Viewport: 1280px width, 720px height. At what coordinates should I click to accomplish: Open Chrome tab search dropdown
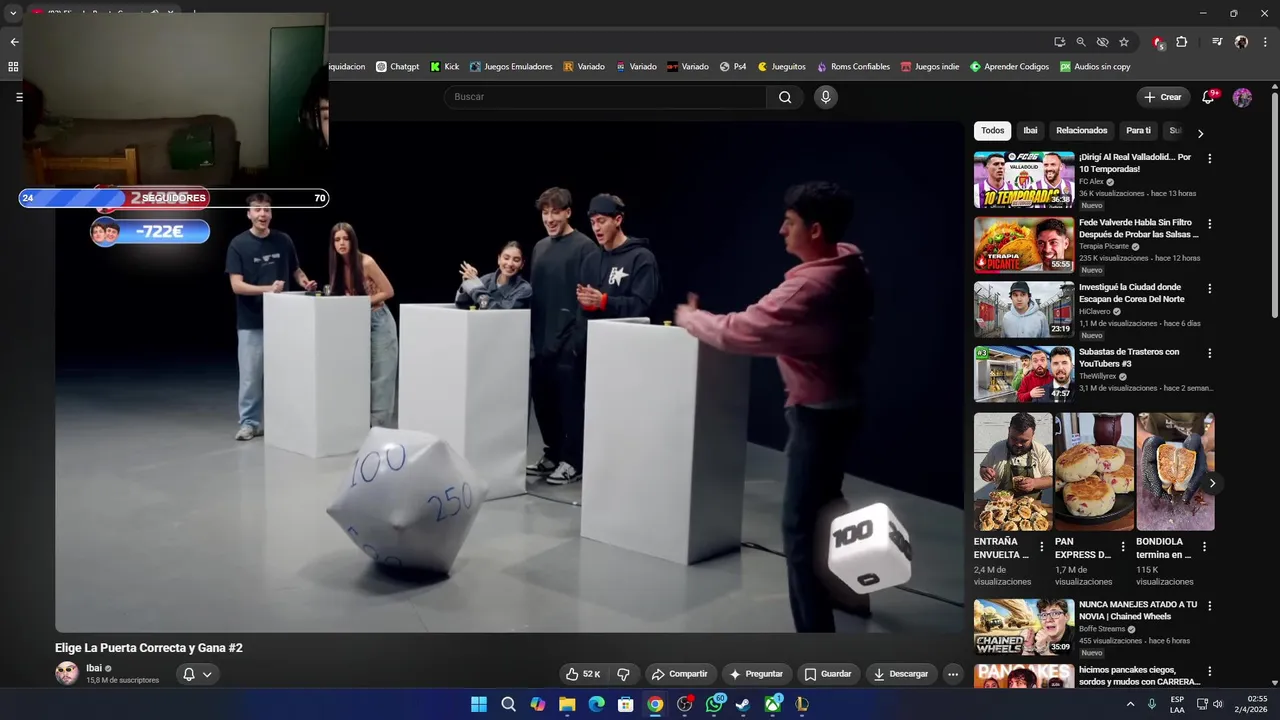click(13, 13)
